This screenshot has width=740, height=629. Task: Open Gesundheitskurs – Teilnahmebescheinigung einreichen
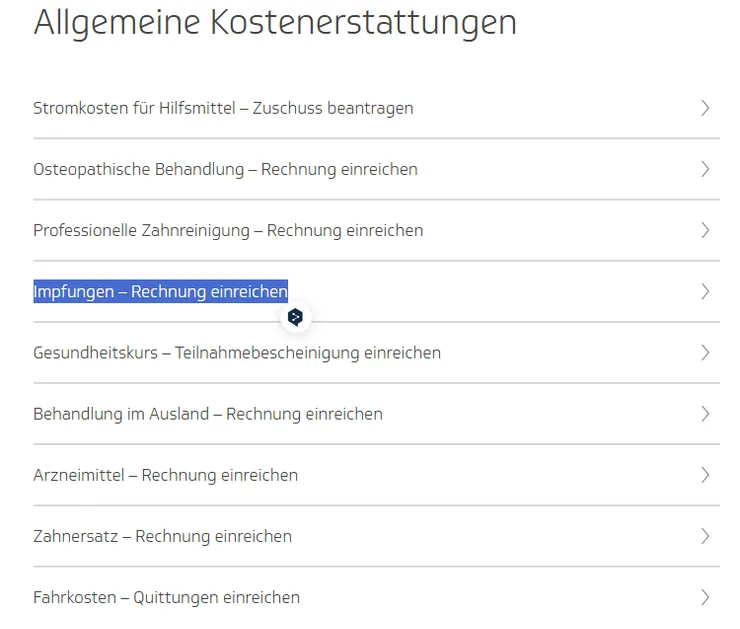coord(237,352)
